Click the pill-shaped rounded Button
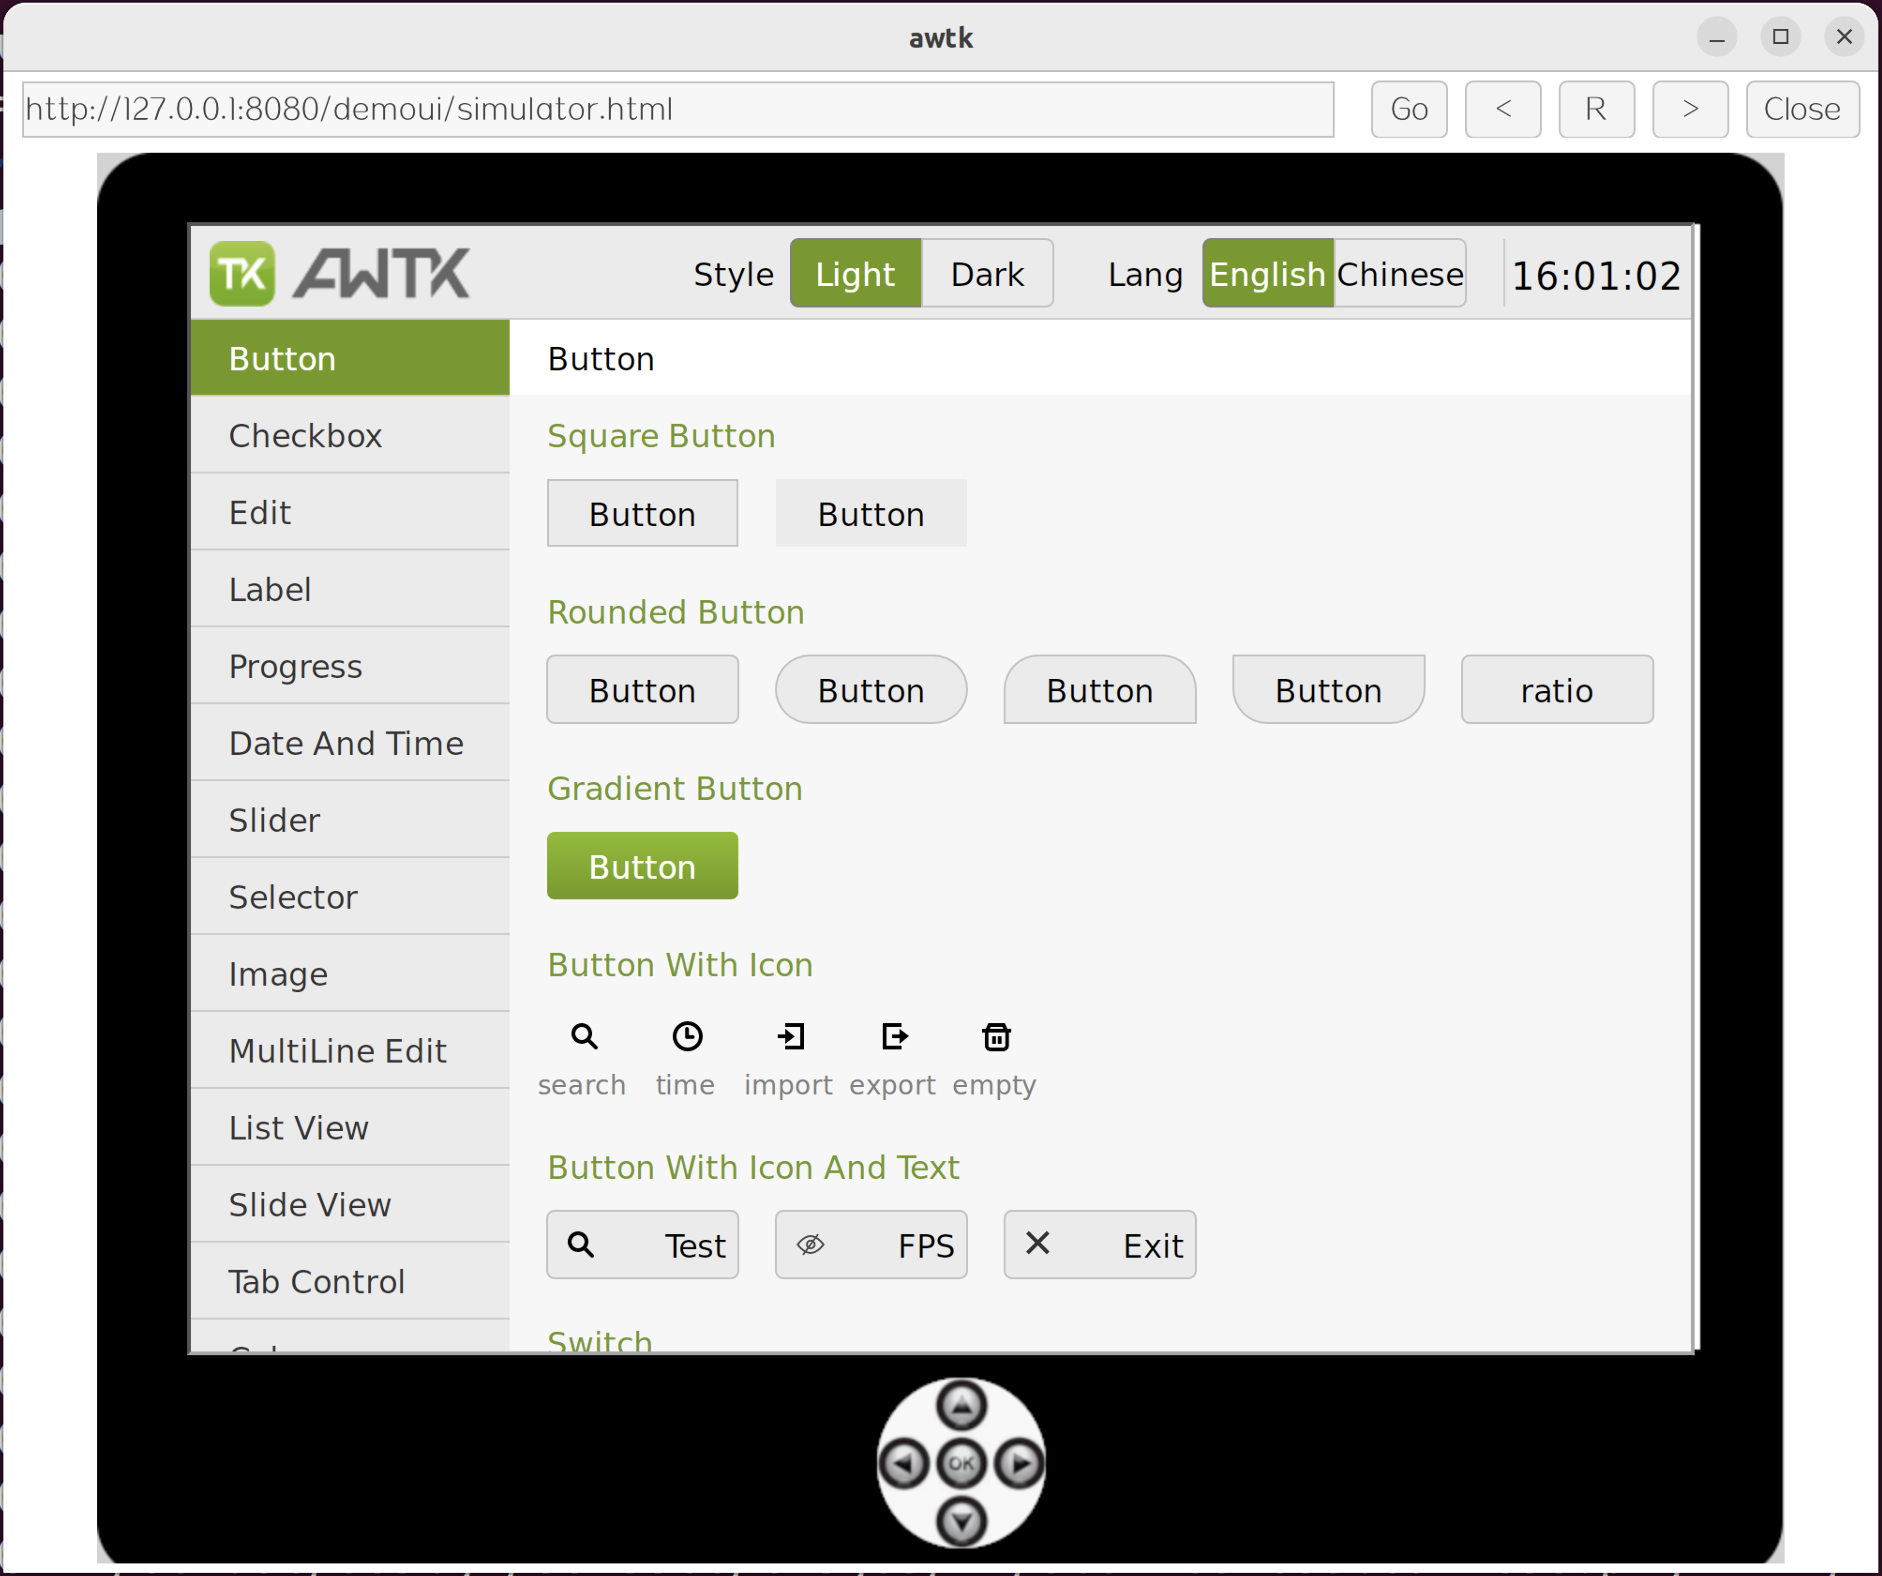This screenshot has width=1882, height=1576. (871, 689)
